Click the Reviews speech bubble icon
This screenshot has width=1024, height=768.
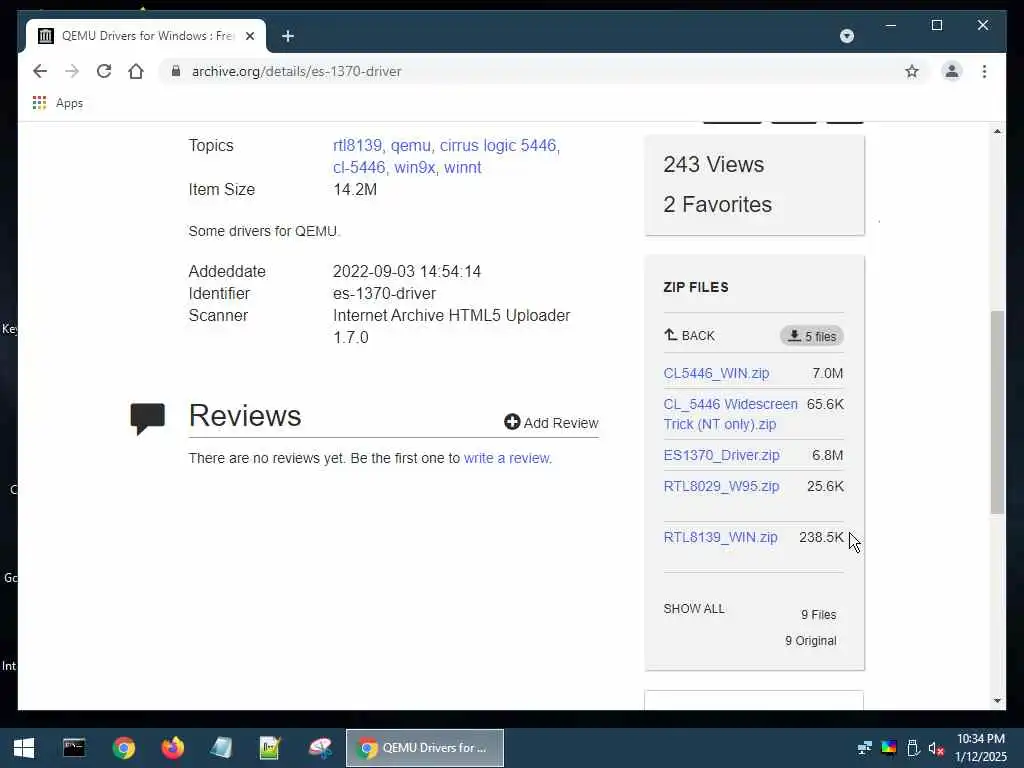(148, 418)
